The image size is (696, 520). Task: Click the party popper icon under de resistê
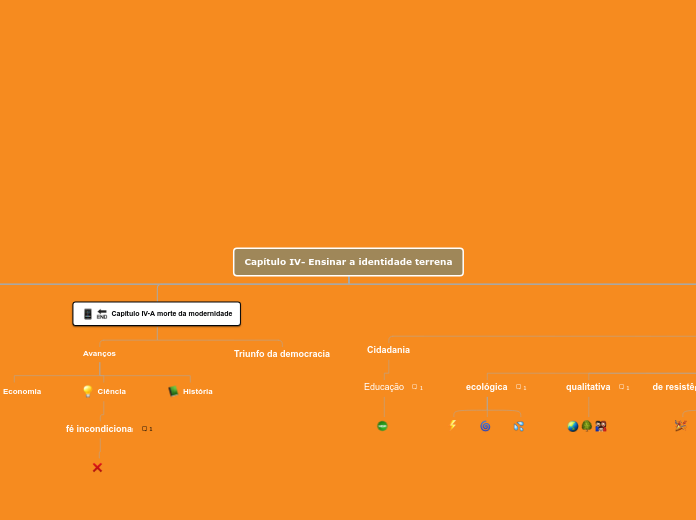[680, 425]
